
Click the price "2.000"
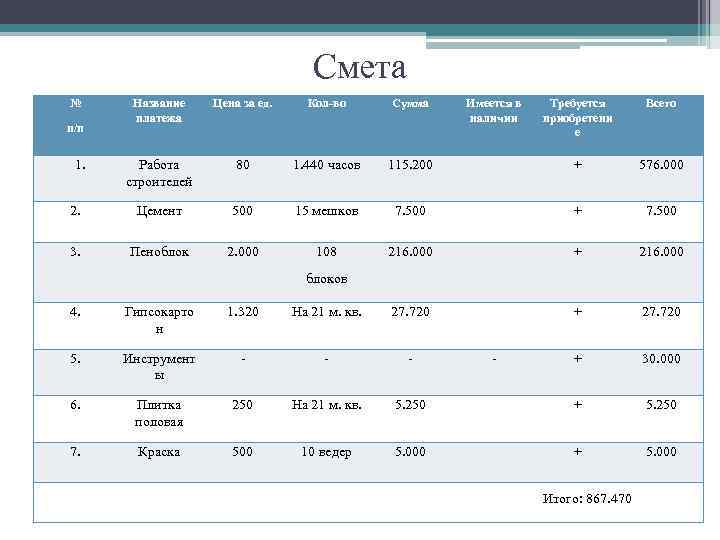tap(242, 252)
